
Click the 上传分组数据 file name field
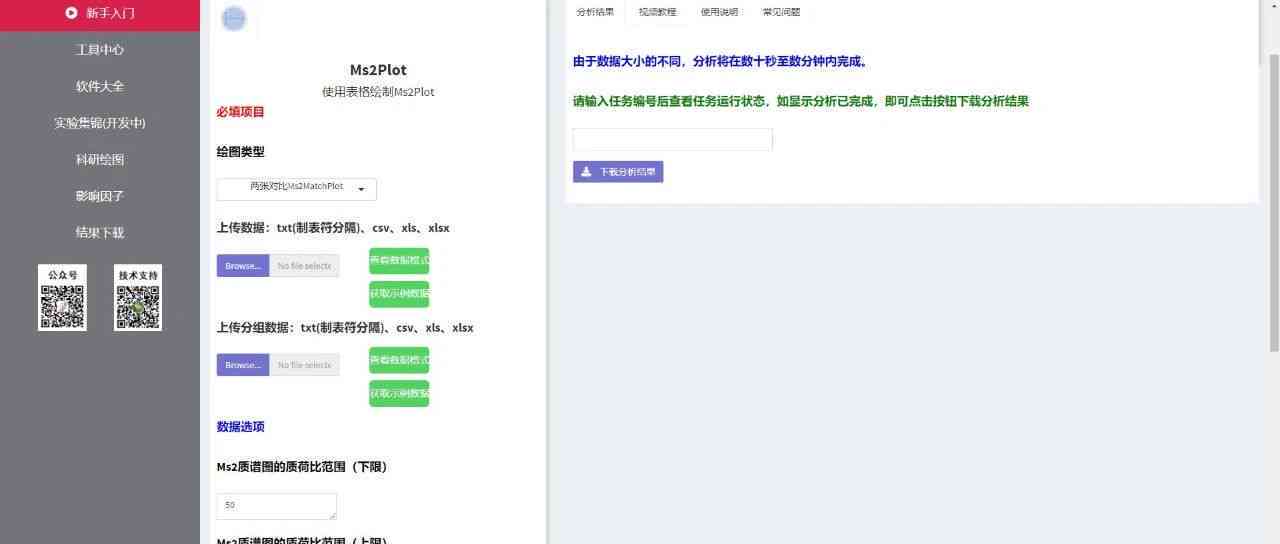(x=304, y=365)
